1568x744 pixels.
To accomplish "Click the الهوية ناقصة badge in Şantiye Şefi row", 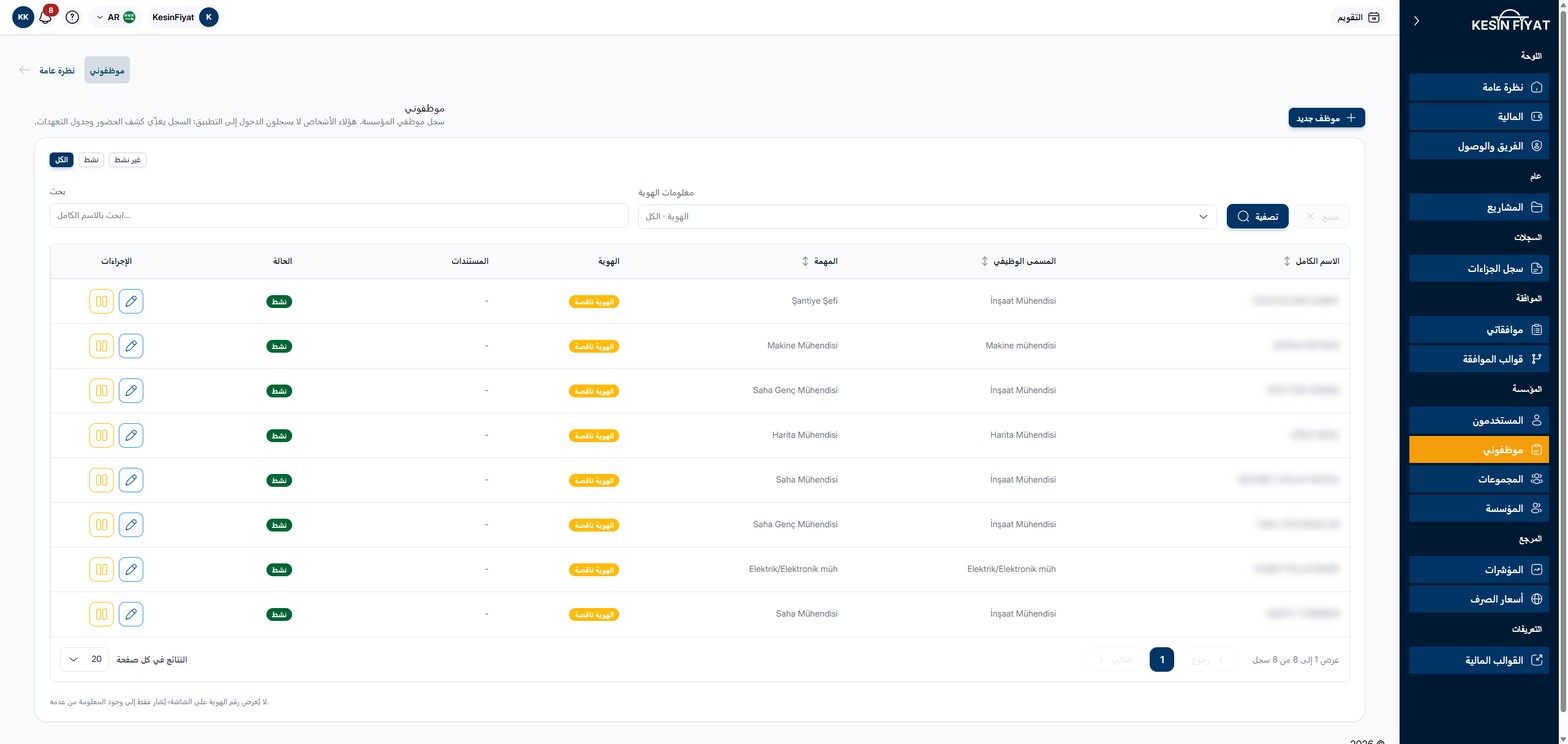I will click(595, 301).
